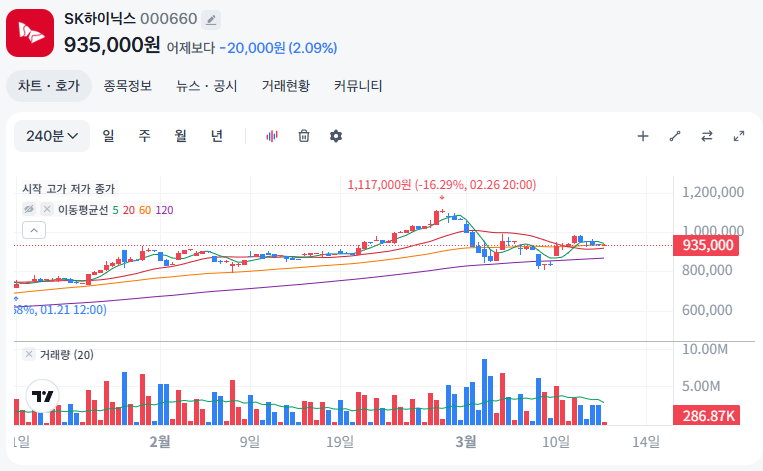Click the 시작 고가 저가 종가 legend
763x471 pixels.
(x=69, y=189)
